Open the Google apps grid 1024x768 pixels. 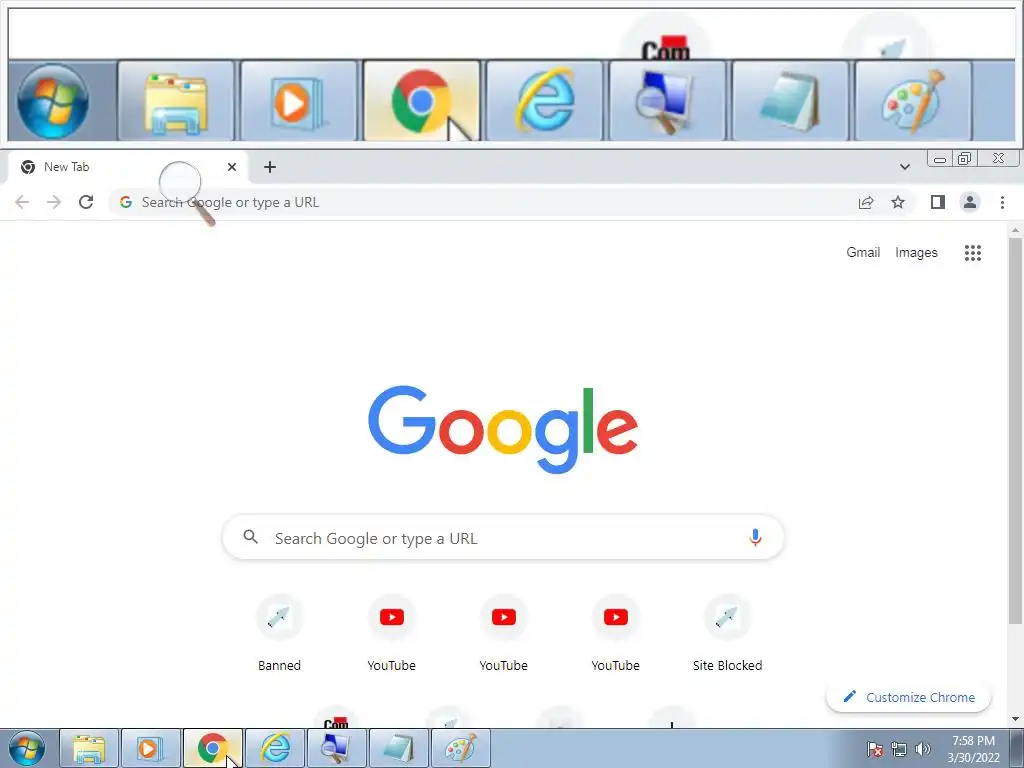pyautogui.click(x=973, y=253)
